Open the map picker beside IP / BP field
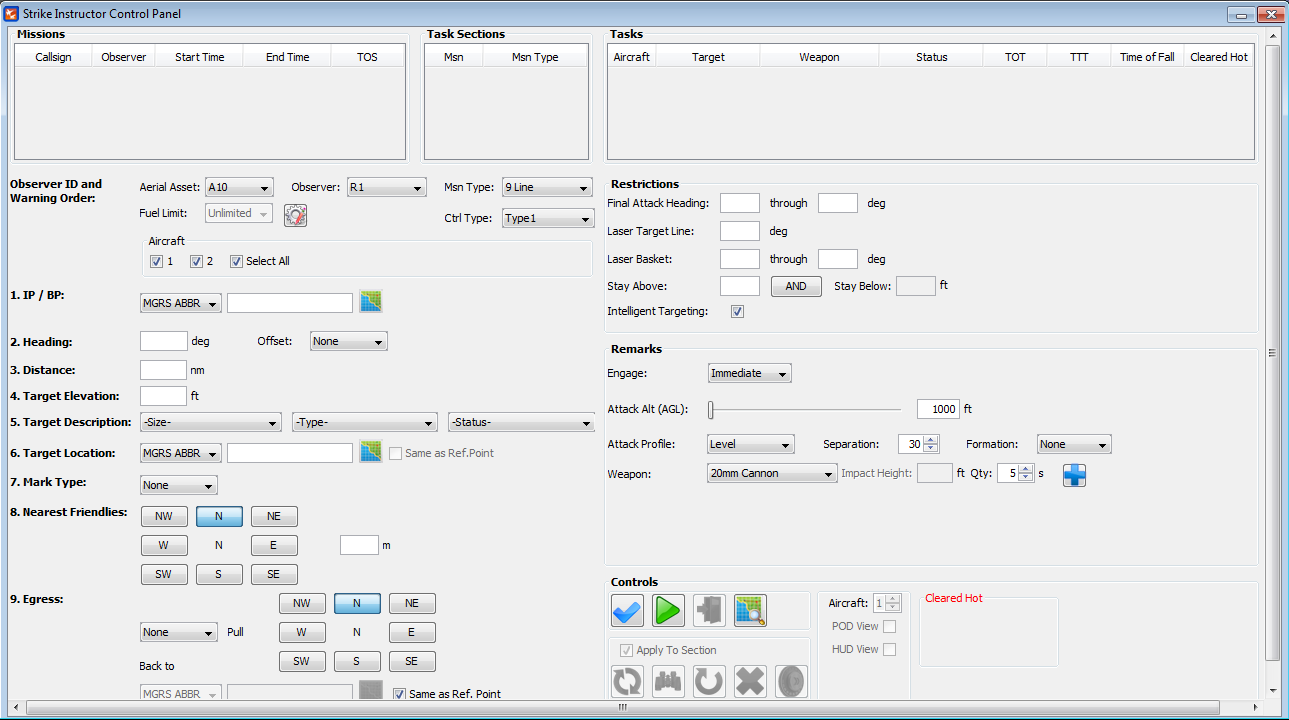Screen dimensions: 1289x720 tap(371, 302)
